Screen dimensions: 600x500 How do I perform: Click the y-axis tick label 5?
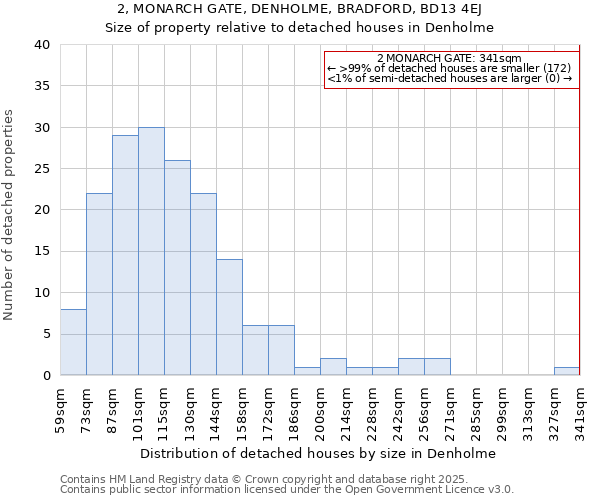point(47,334)
